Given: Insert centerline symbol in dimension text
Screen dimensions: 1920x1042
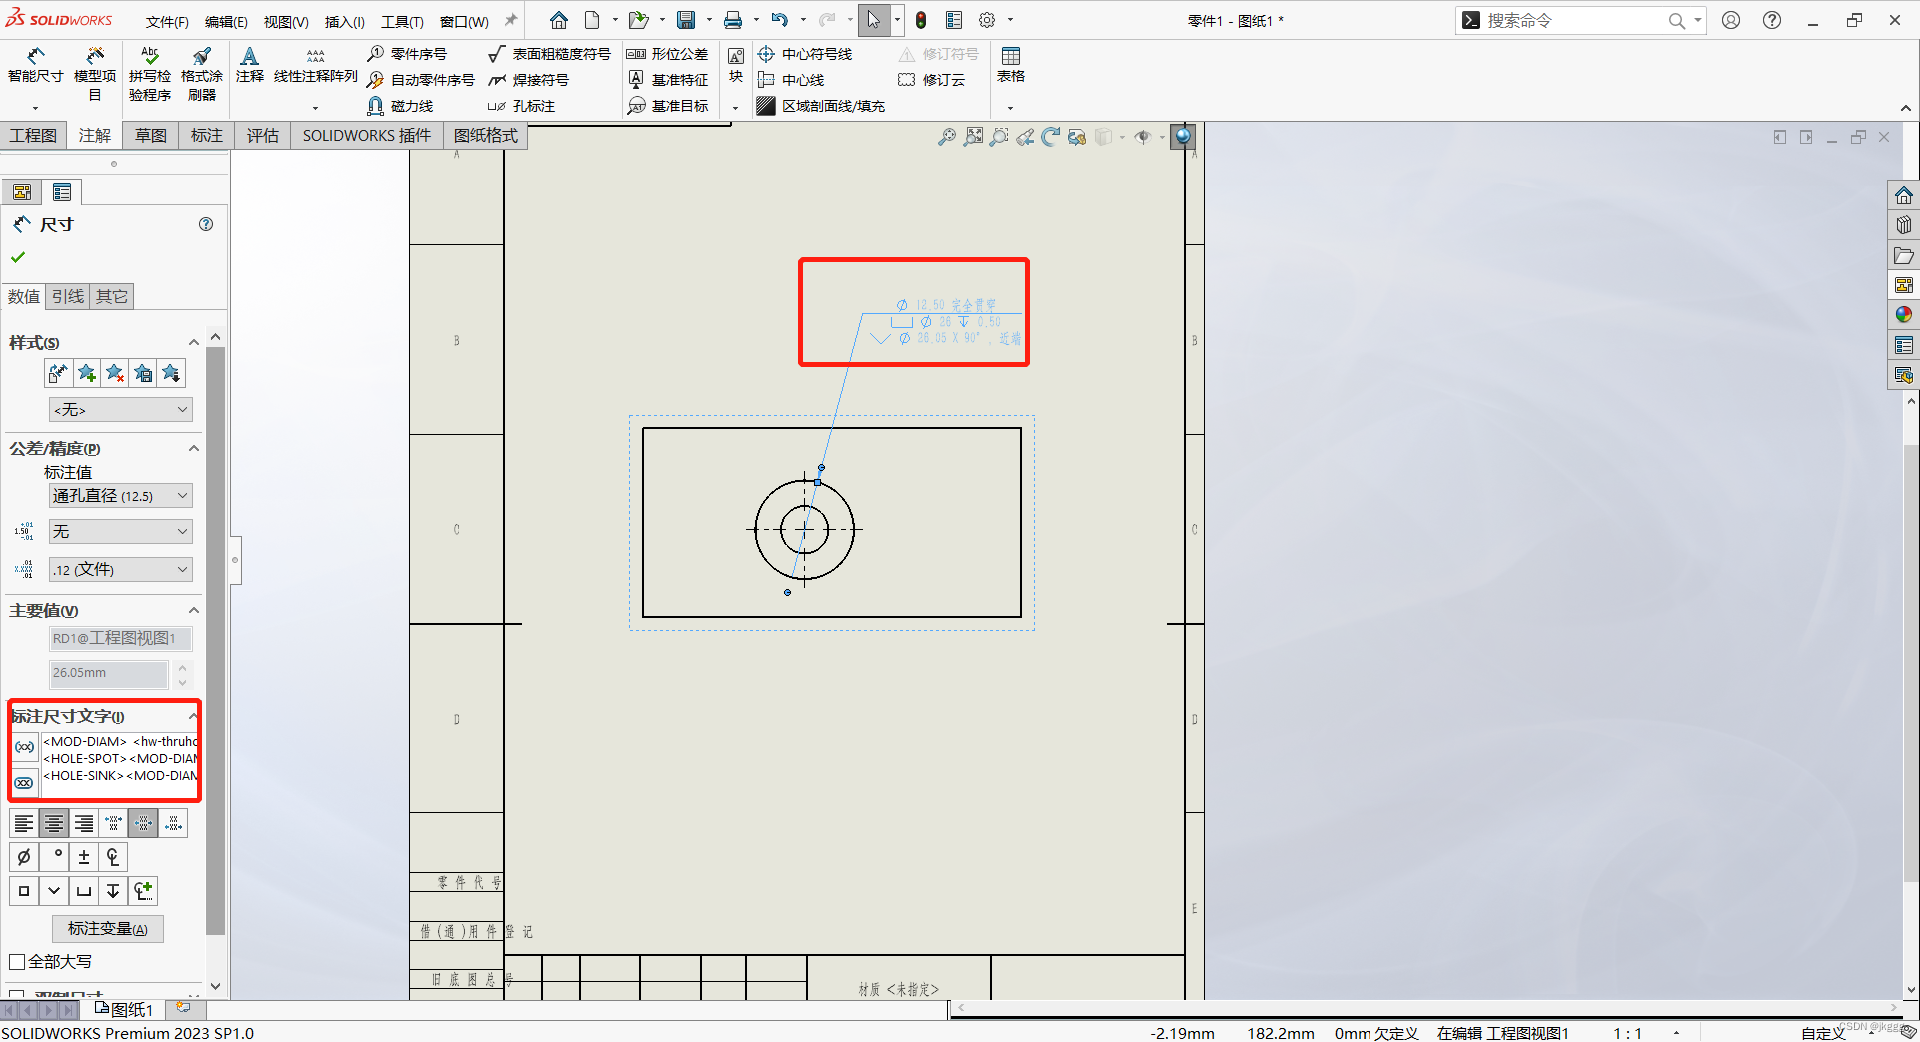Looking at the screenshot, I should click(113, 857).
